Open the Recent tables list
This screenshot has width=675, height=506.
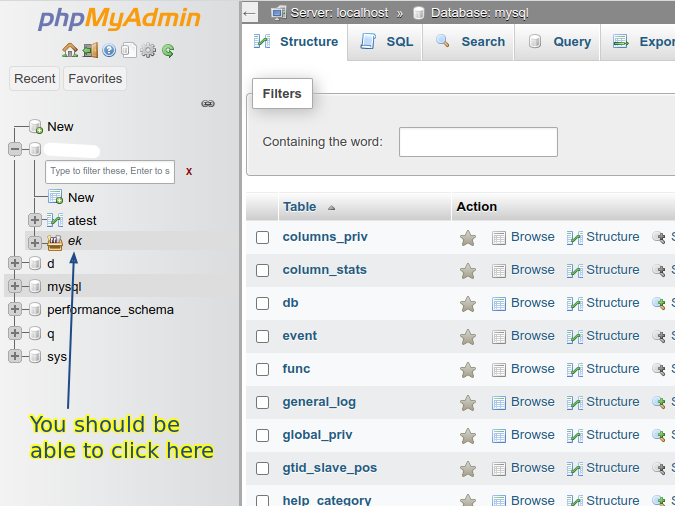pyautogui.click(x=34, y=78)
